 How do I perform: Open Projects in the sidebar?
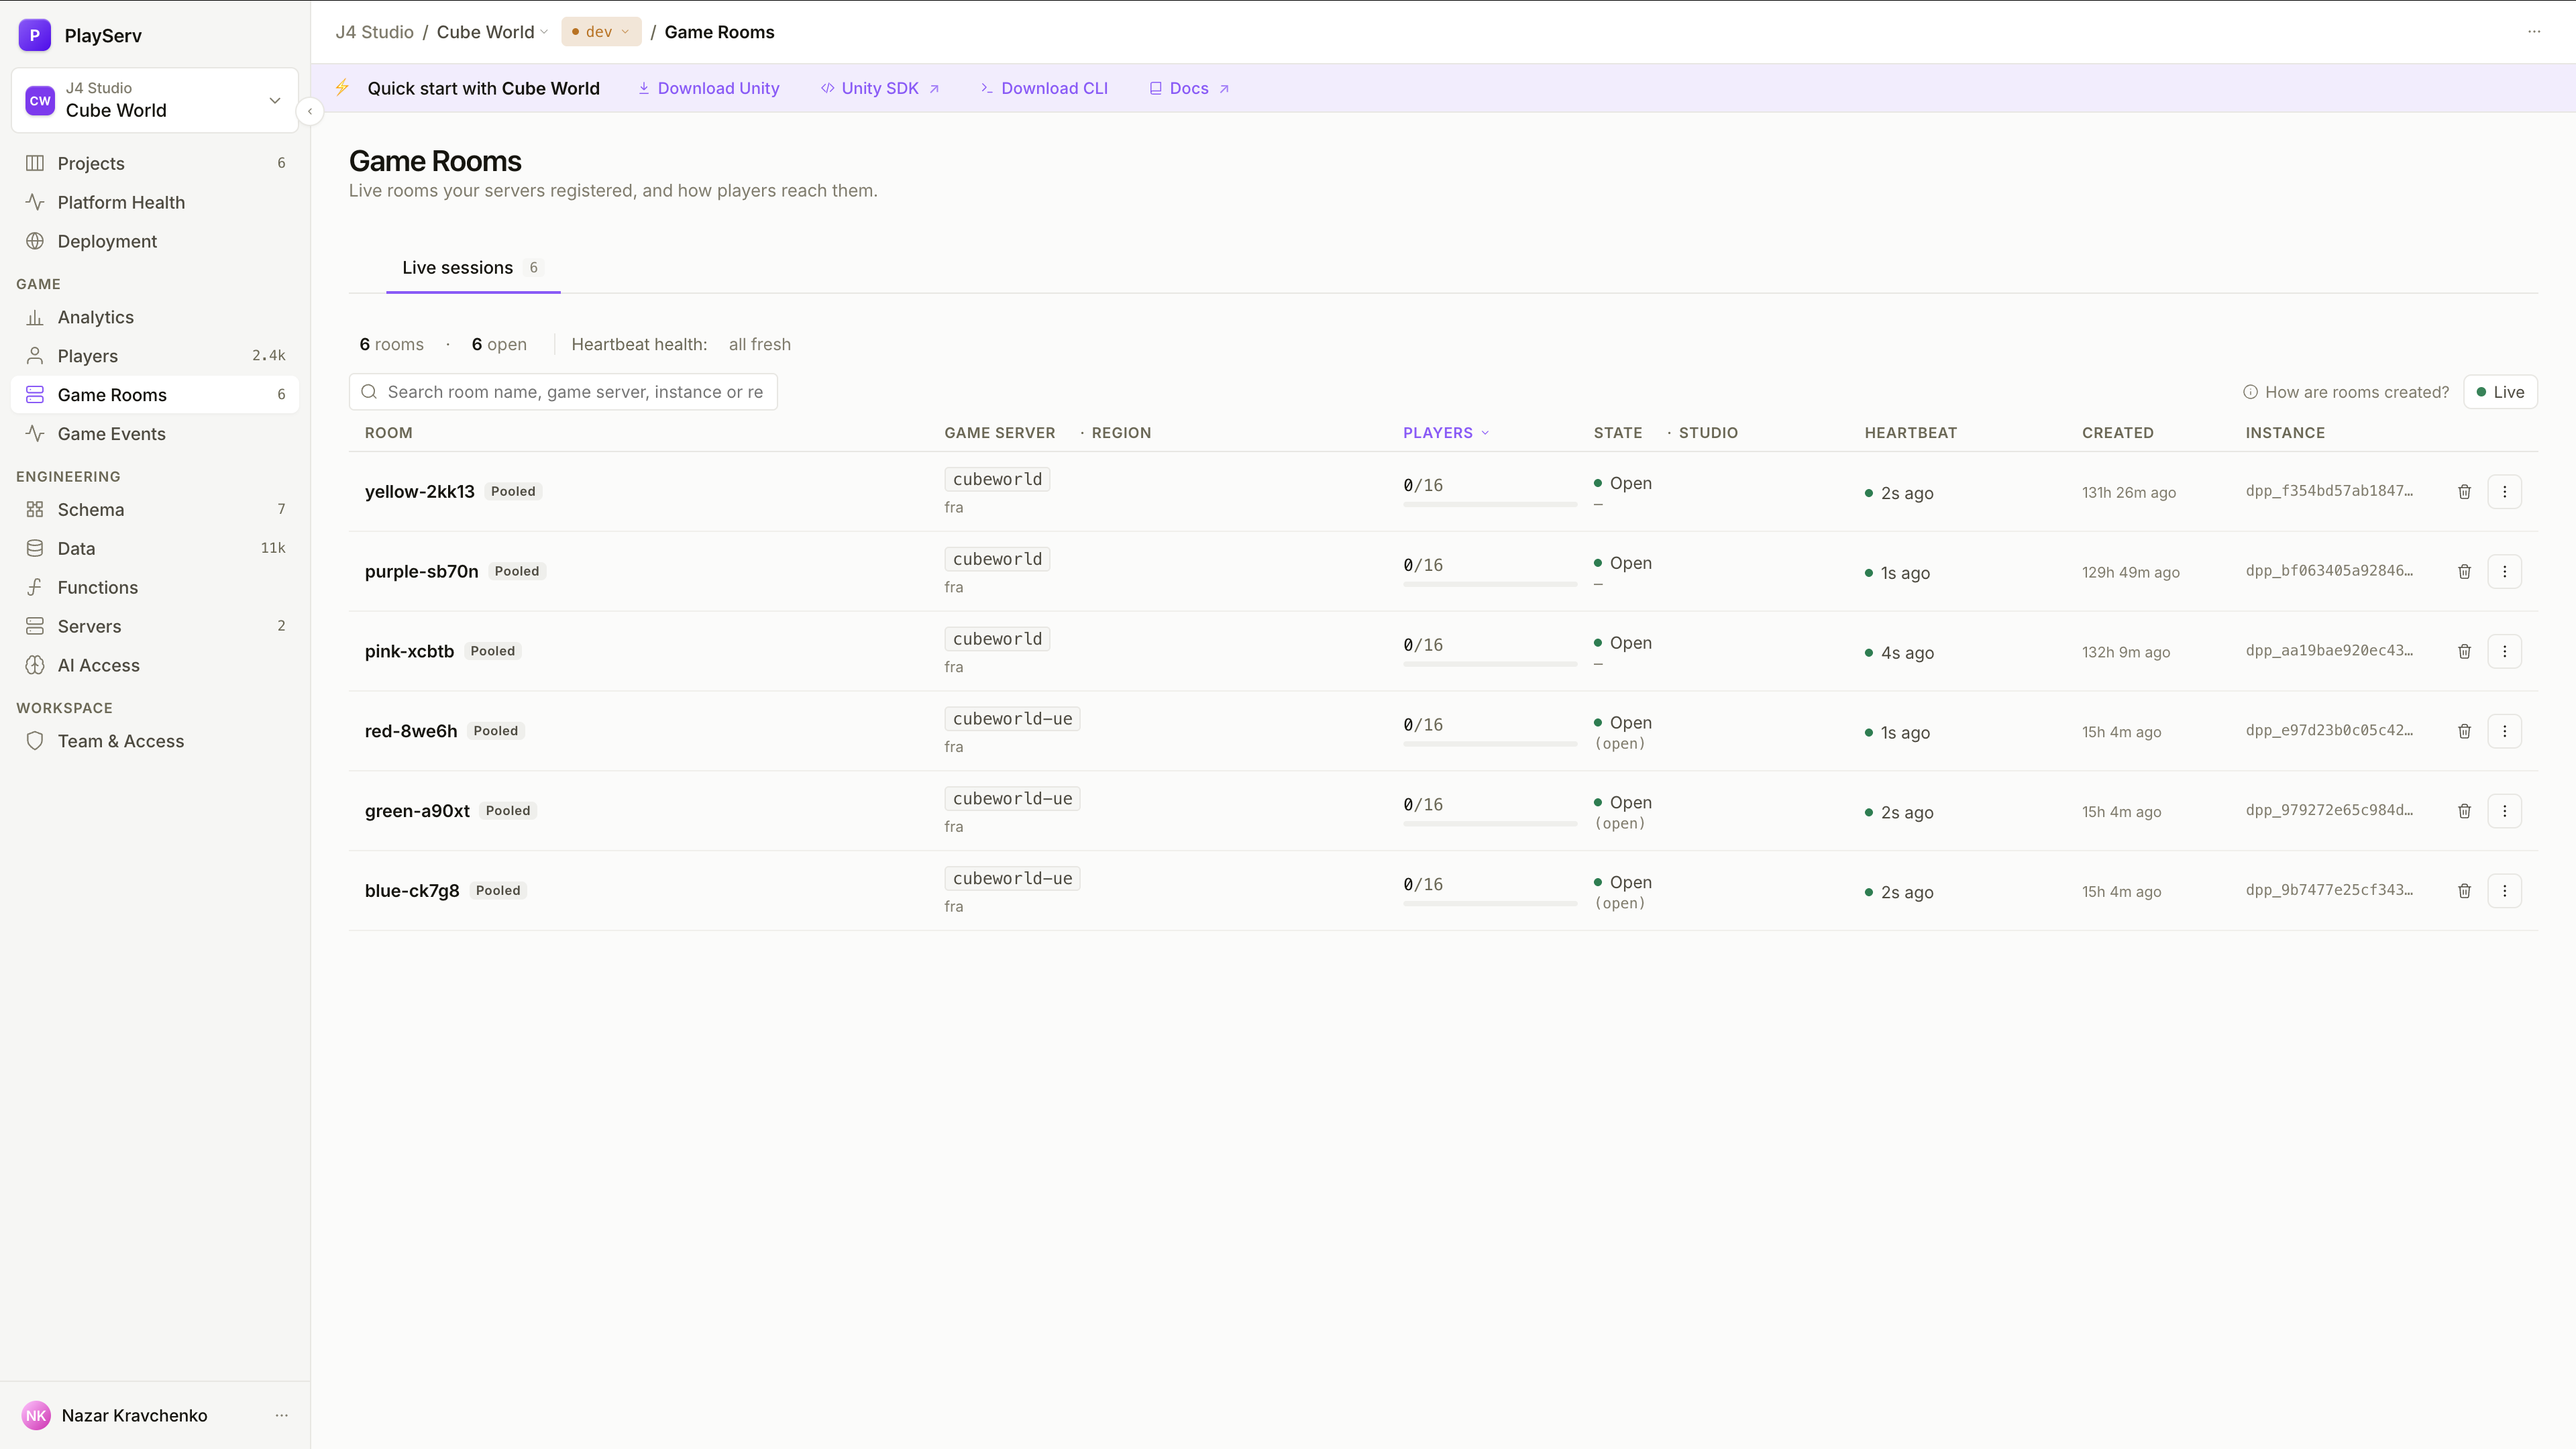coord(154,163)
